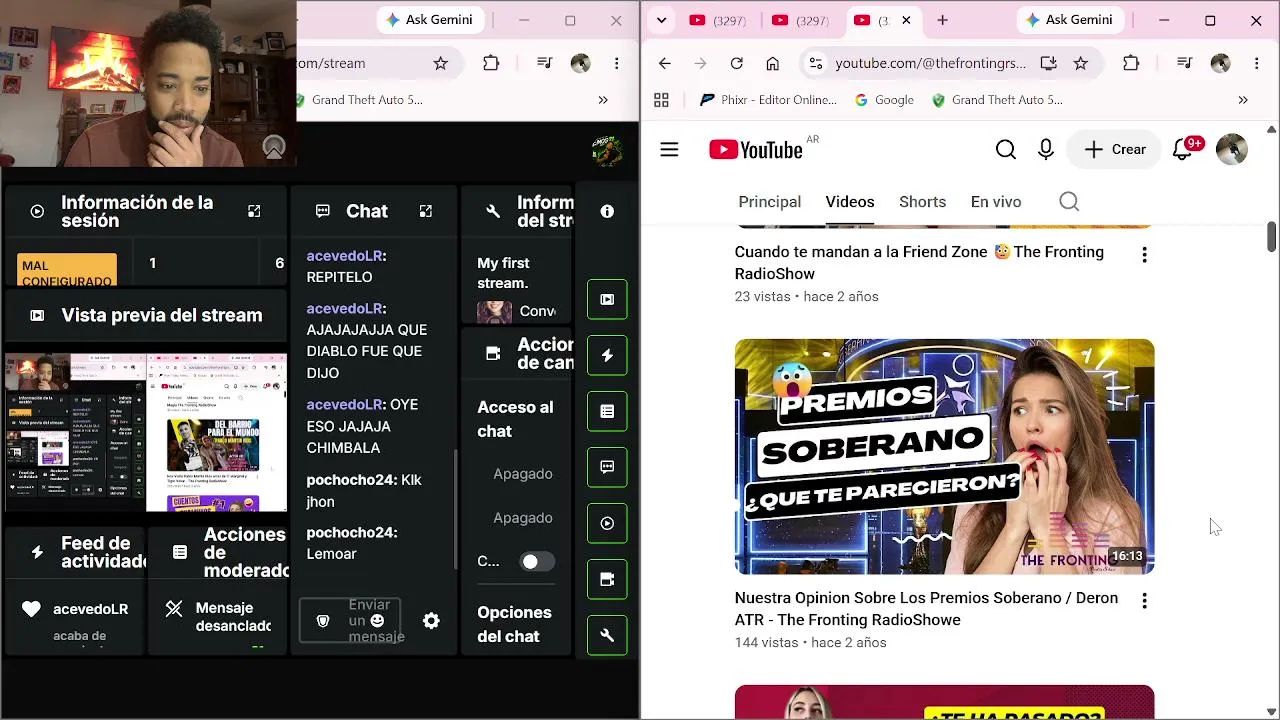Open YouTube notifications bell
The width and height of the screenshot is (1280, 720).
pos(1184,150)
